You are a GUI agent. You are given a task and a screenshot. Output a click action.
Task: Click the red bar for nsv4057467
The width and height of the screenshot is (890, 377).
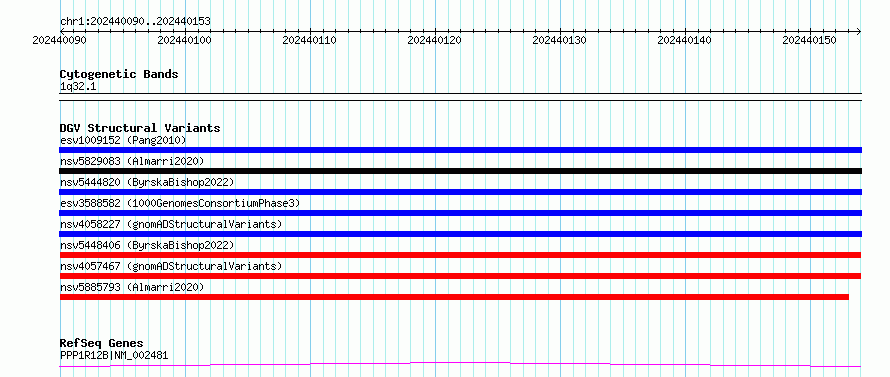(460, 276)
